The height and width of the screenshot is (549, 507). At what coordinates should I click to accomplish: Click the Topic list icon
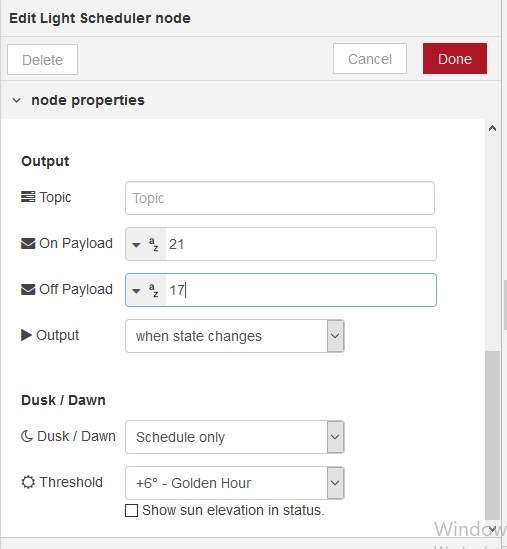28,197
